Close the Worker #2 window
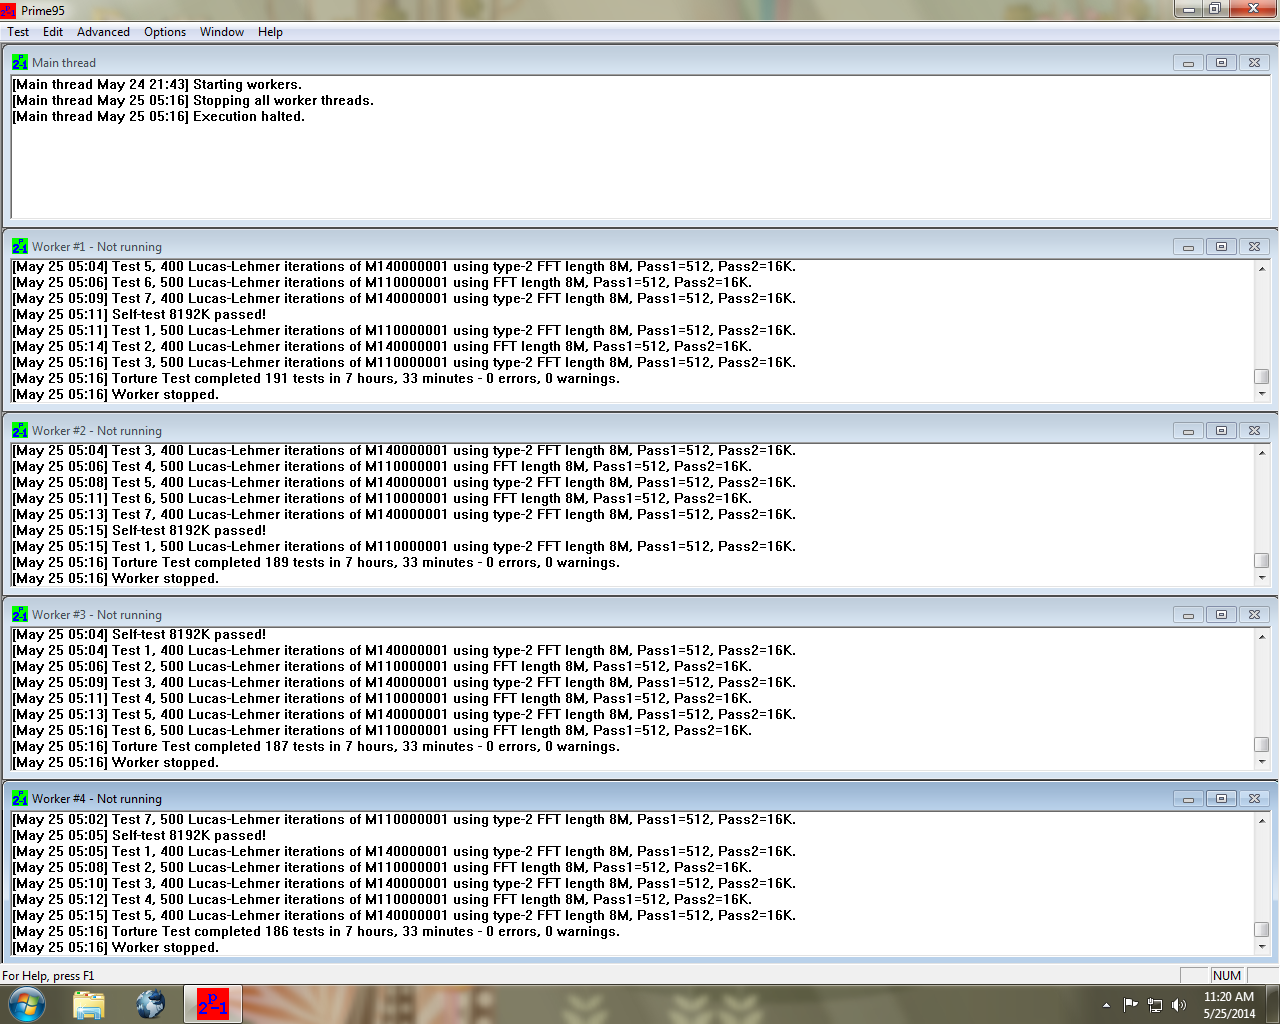Screen dimensions: 1280x1024 pyautogui.click(x=1254, y=430)
